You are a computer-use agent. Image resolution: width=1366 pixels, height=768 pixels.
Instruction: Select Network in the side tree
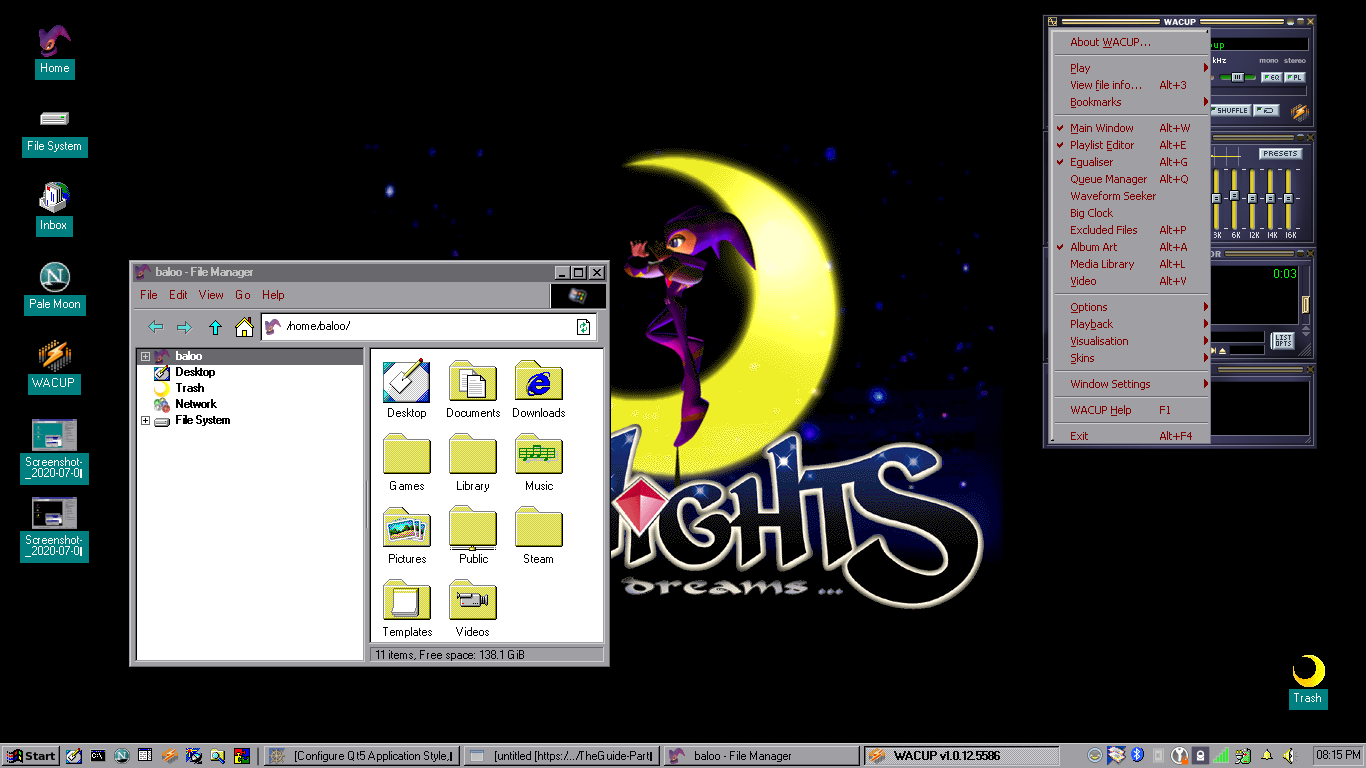(x=195, y=404)
